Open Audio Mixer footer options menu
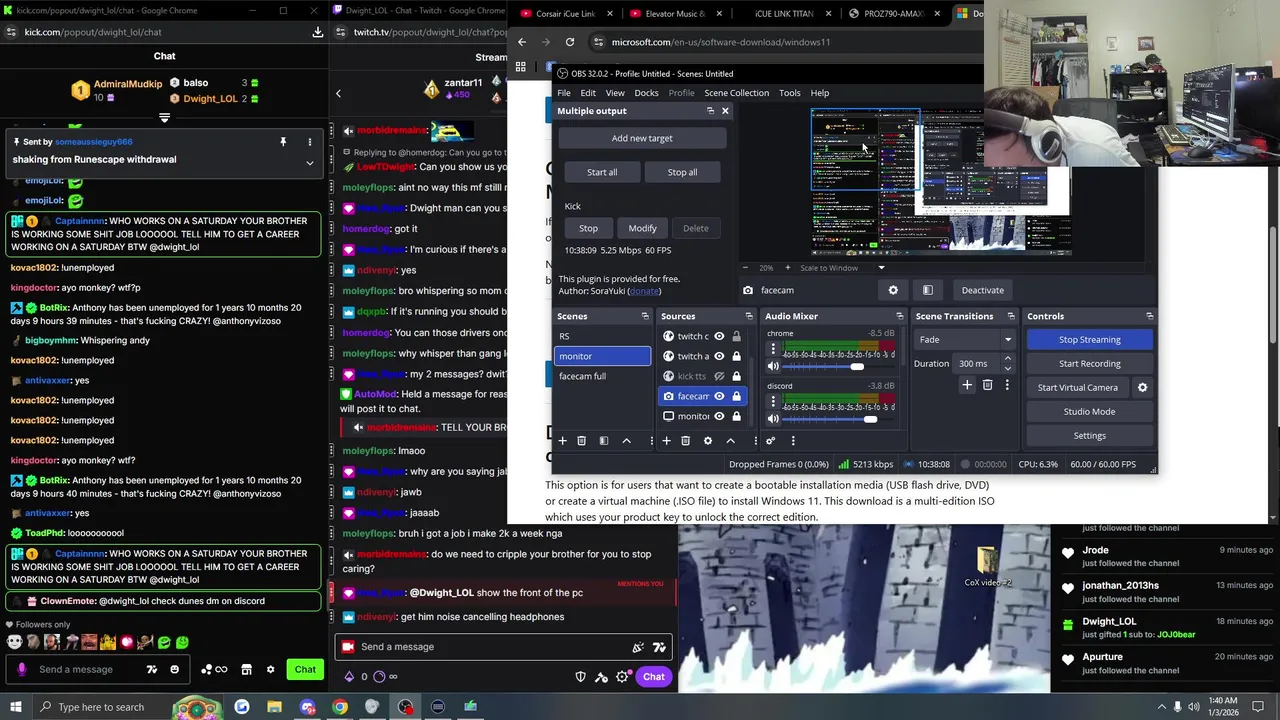Screen dimensions: 1280x720 click(x=793, y=441)
